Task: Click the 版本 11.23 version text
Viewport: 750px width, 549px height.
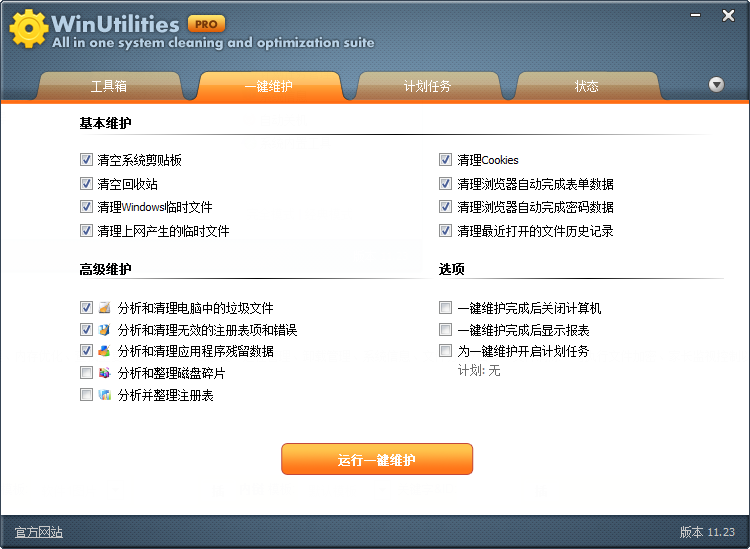Action: [x=707, y=532]
